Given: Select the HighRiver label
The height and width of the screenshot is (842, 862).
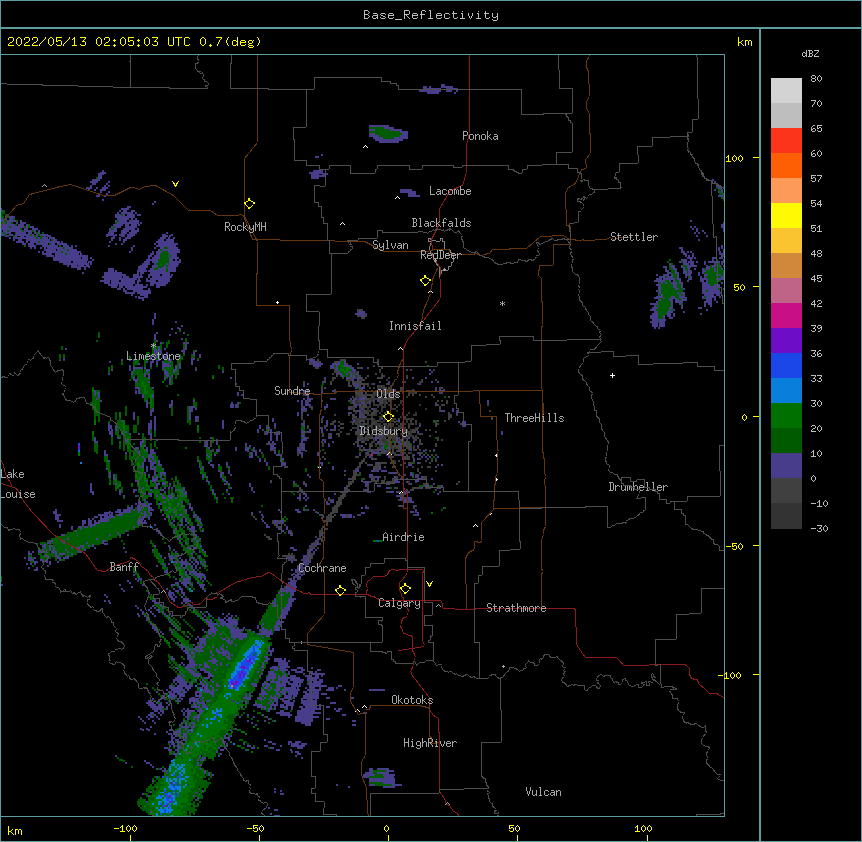Looking at the screenshot, I should [x=430, y=743].
